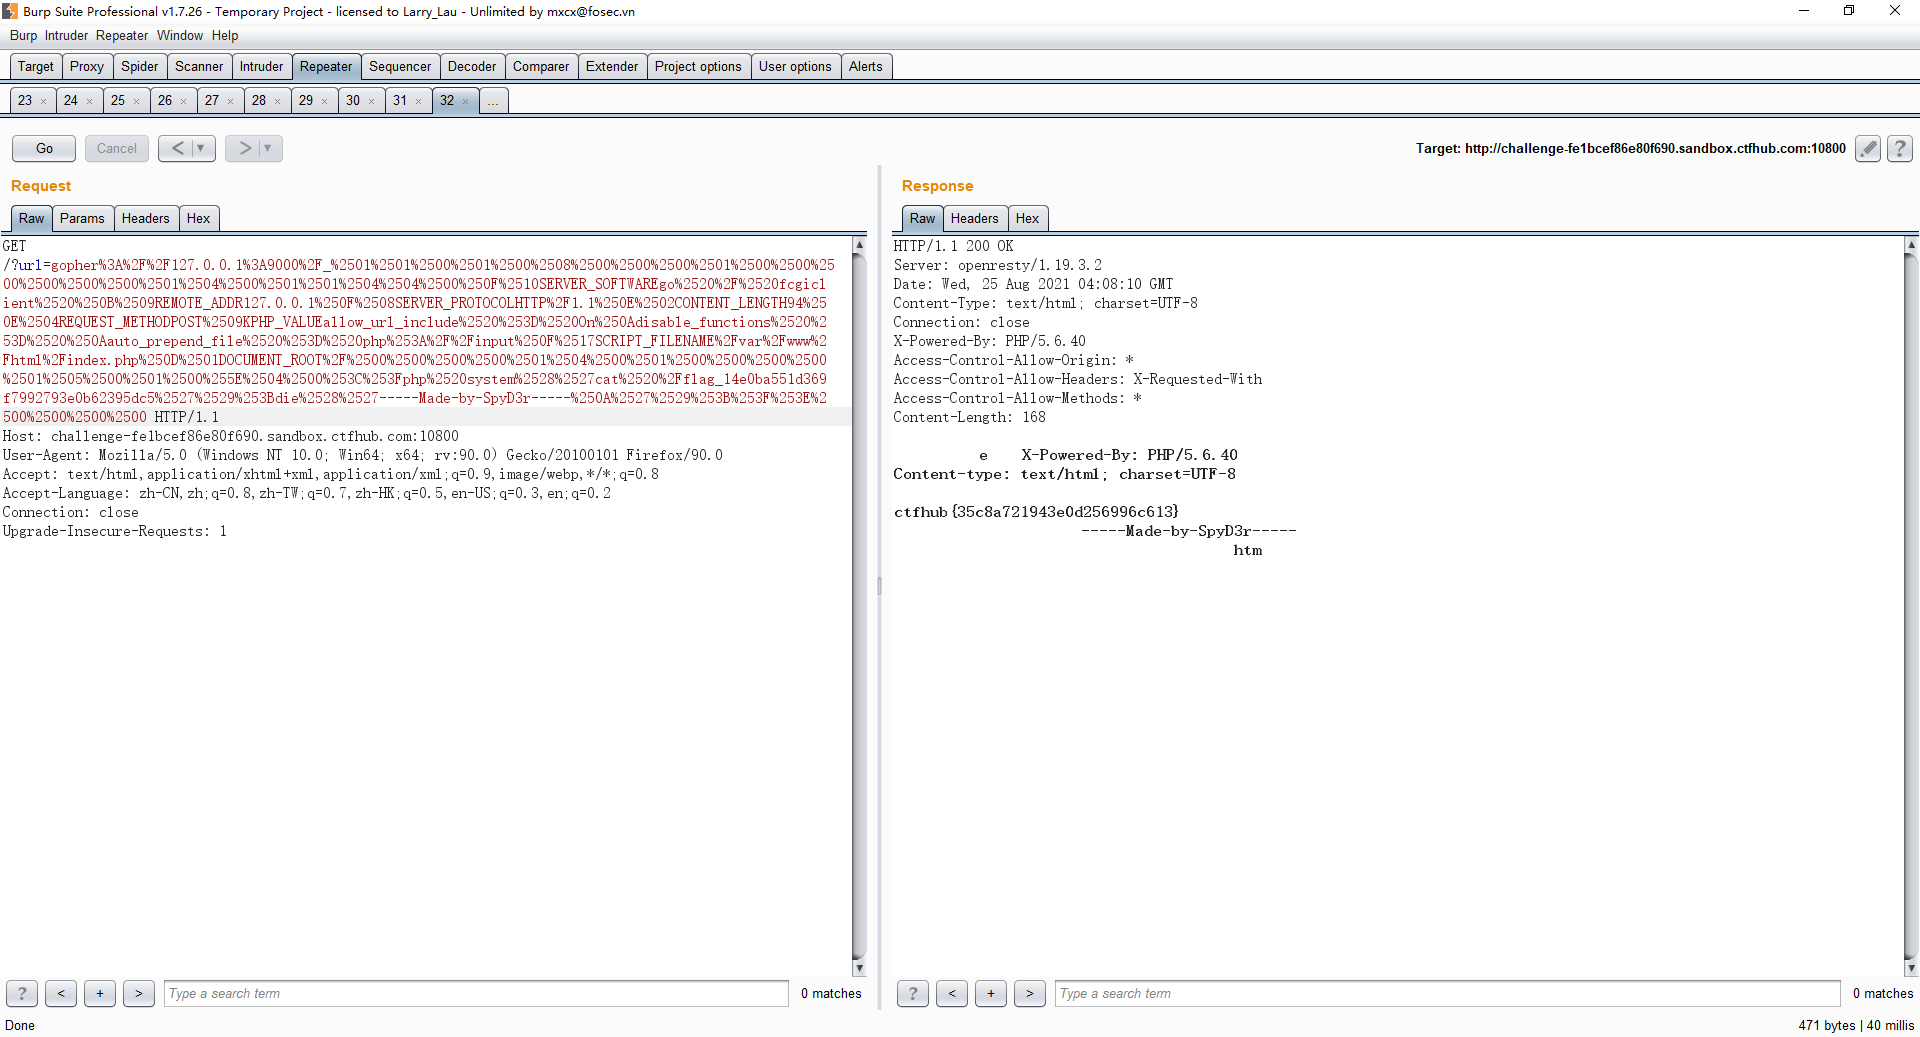Click the plus button in response search
The image size is (1920, 1037).
pyautogui.click(x=991, y=993)
